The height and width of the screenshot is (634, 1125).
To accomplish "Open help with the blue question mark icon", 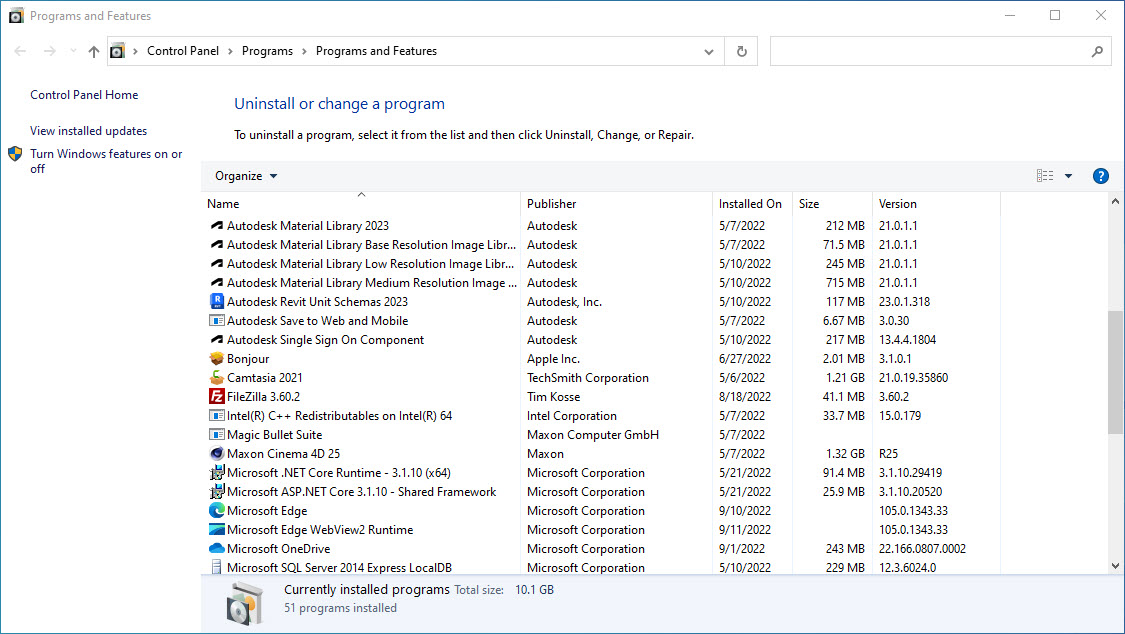I will [1100, 176].
